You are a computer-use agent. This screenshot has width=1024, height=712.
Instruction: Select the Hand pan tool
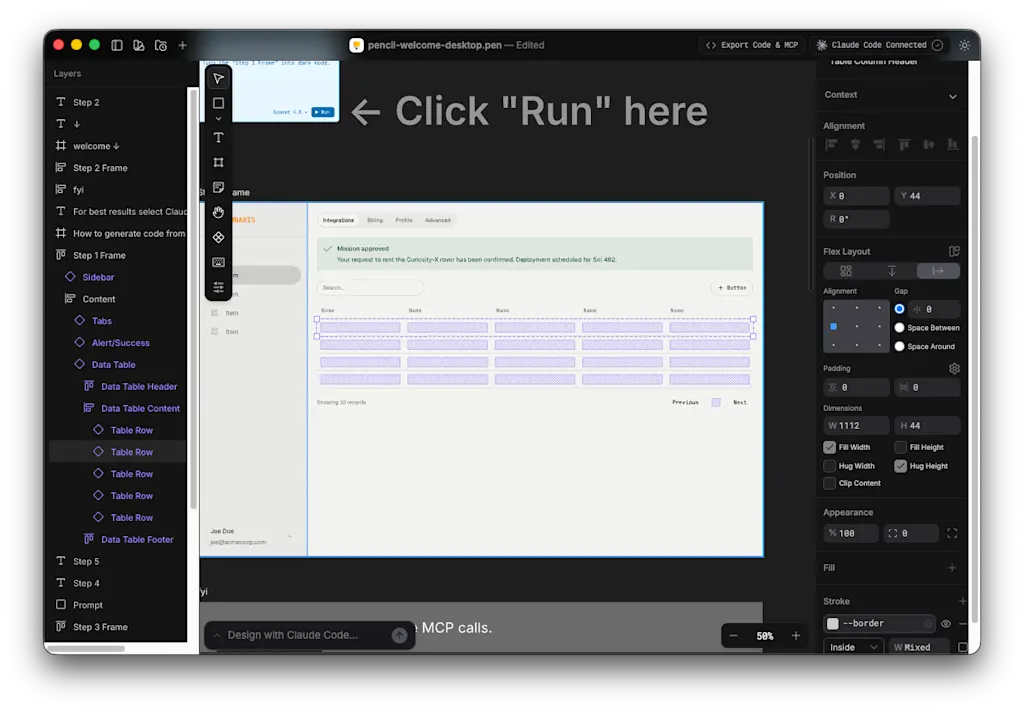[218, 212]
